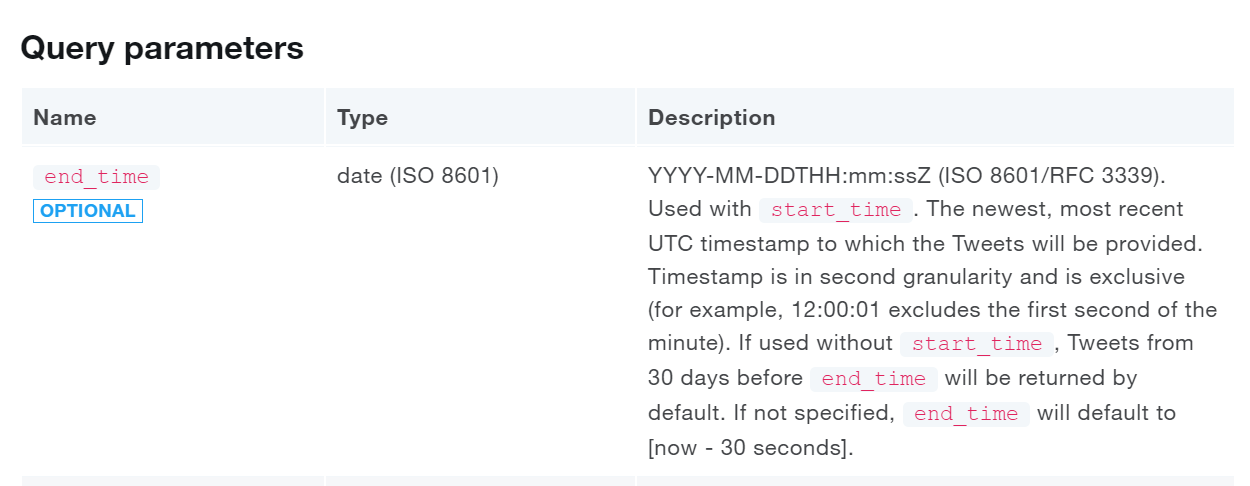The image size is (1250, 486).
Task: Click "will default to" in the description
Action: click(x=1106, y=413)
